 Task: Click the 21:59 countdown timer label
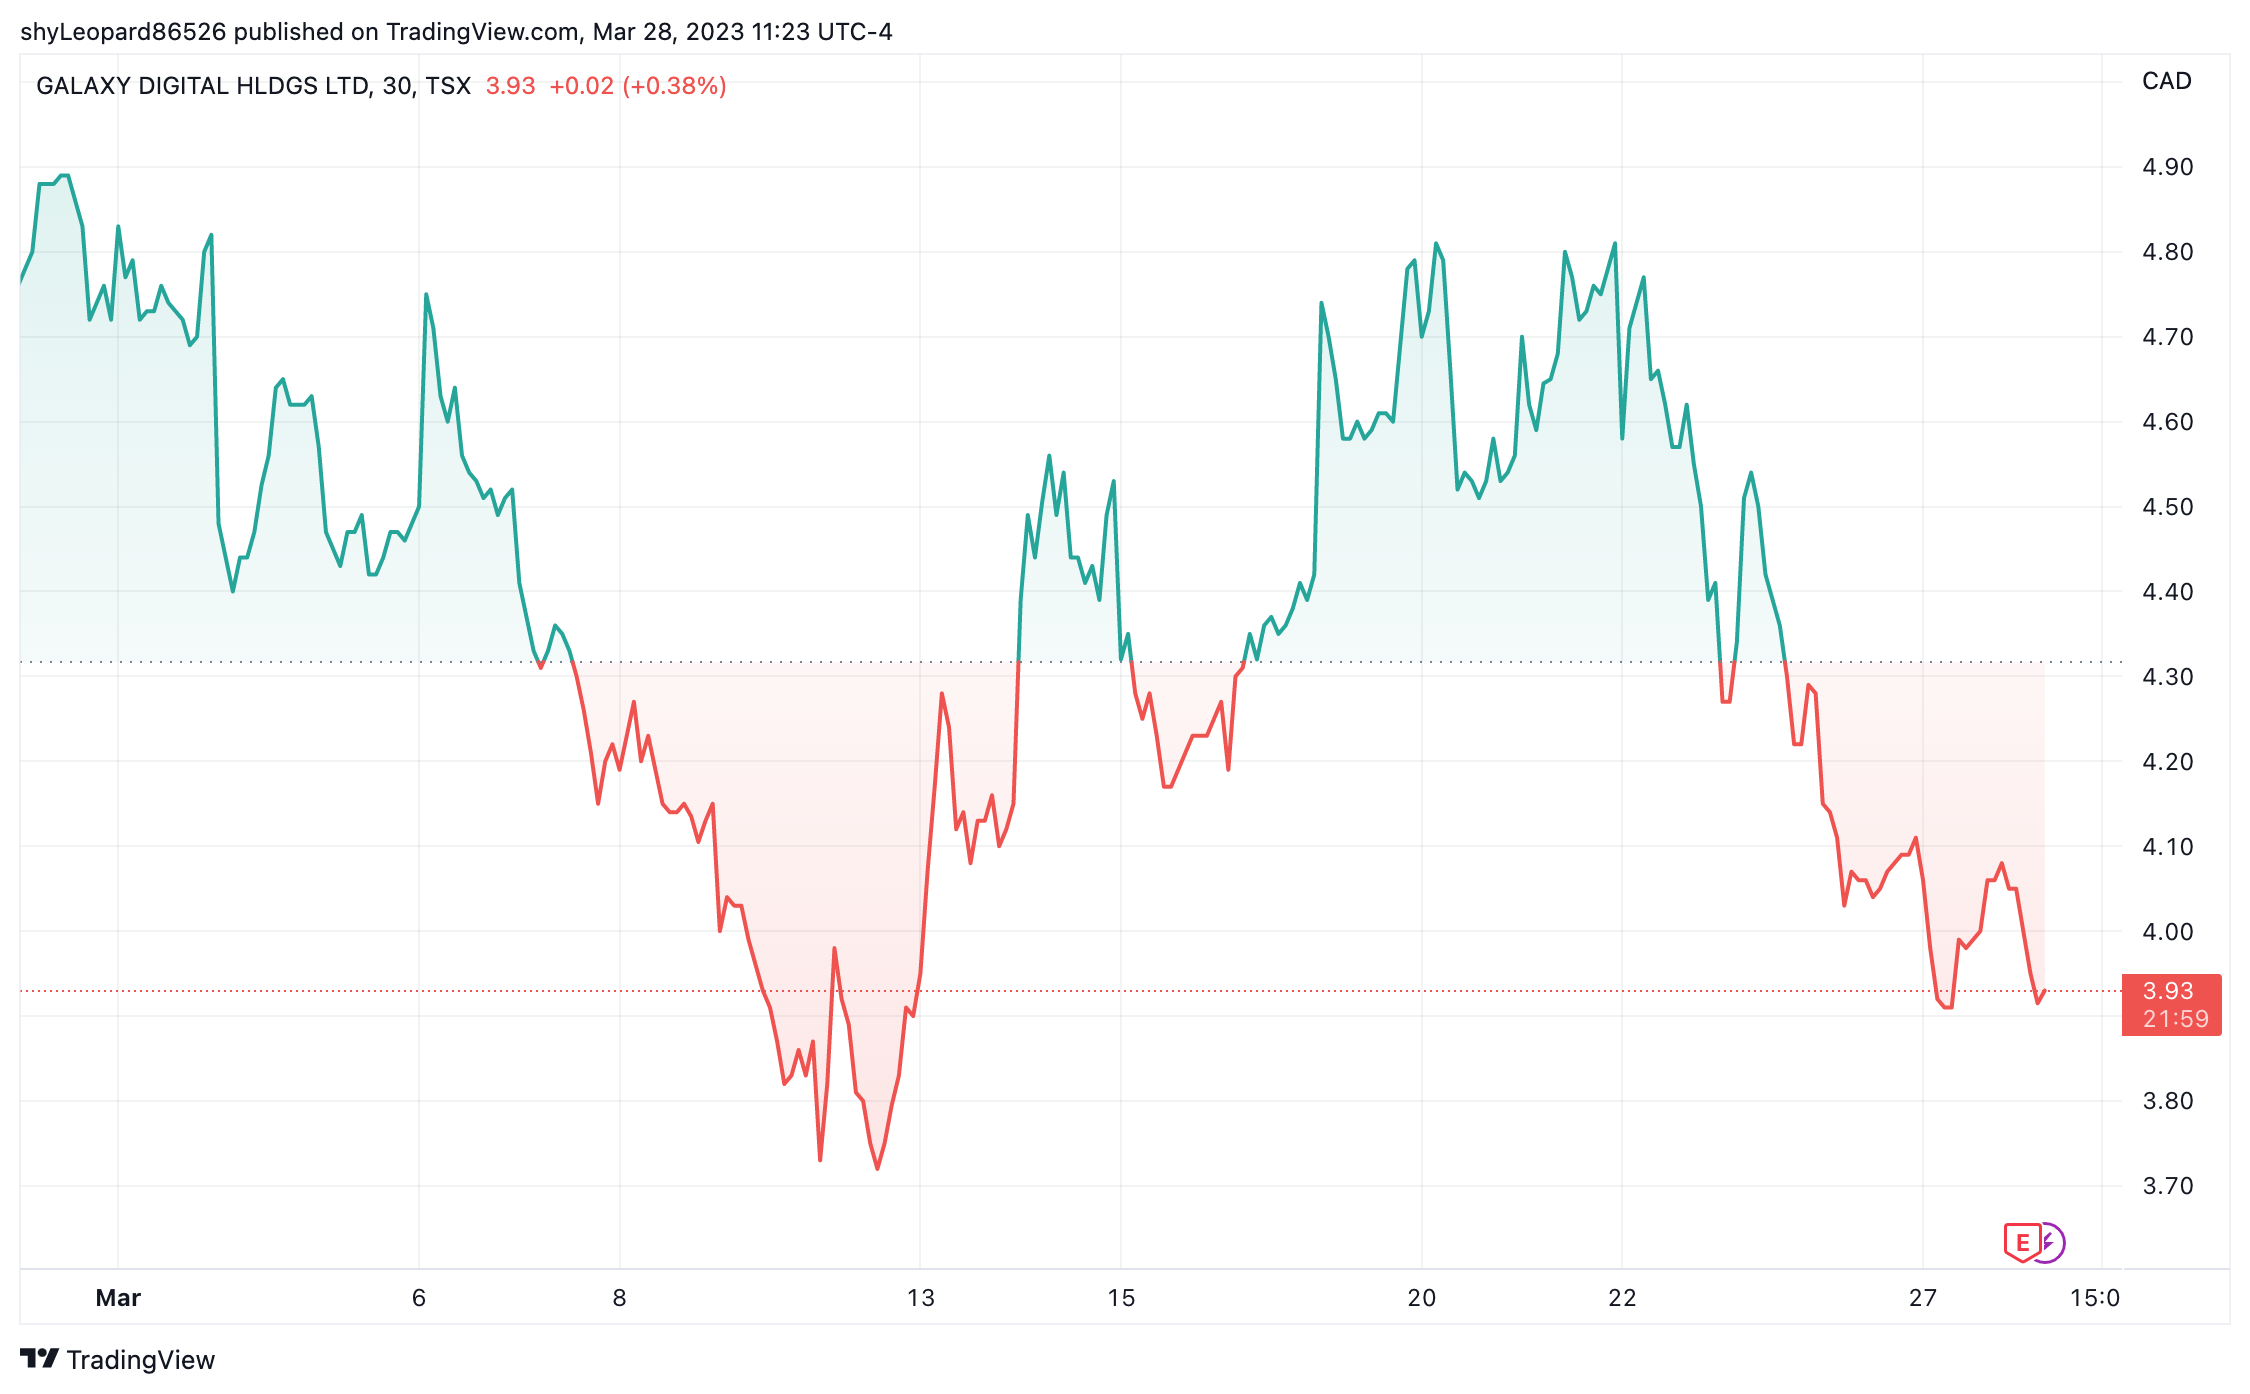(x=2175, y=1019)
